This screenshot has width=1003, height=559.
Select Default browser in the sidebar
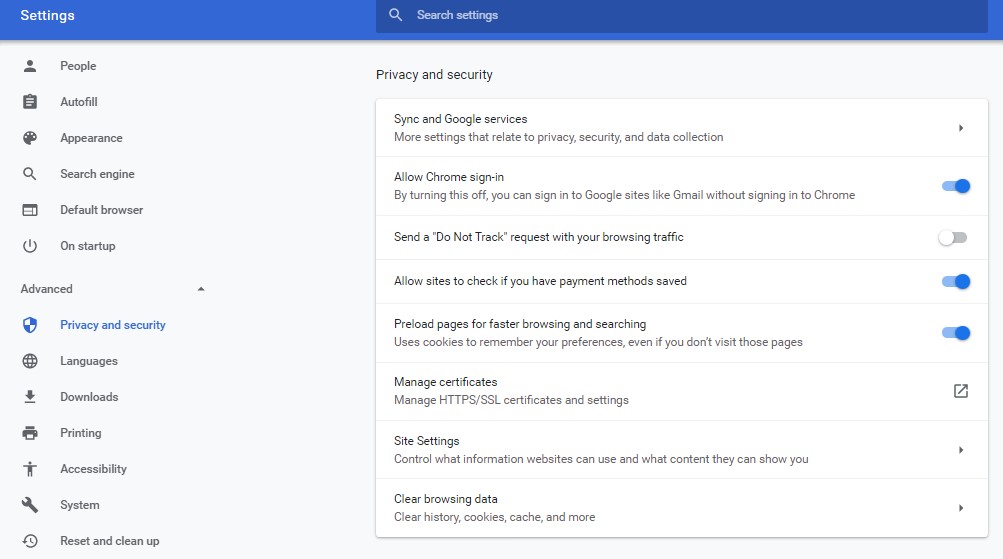102,210
